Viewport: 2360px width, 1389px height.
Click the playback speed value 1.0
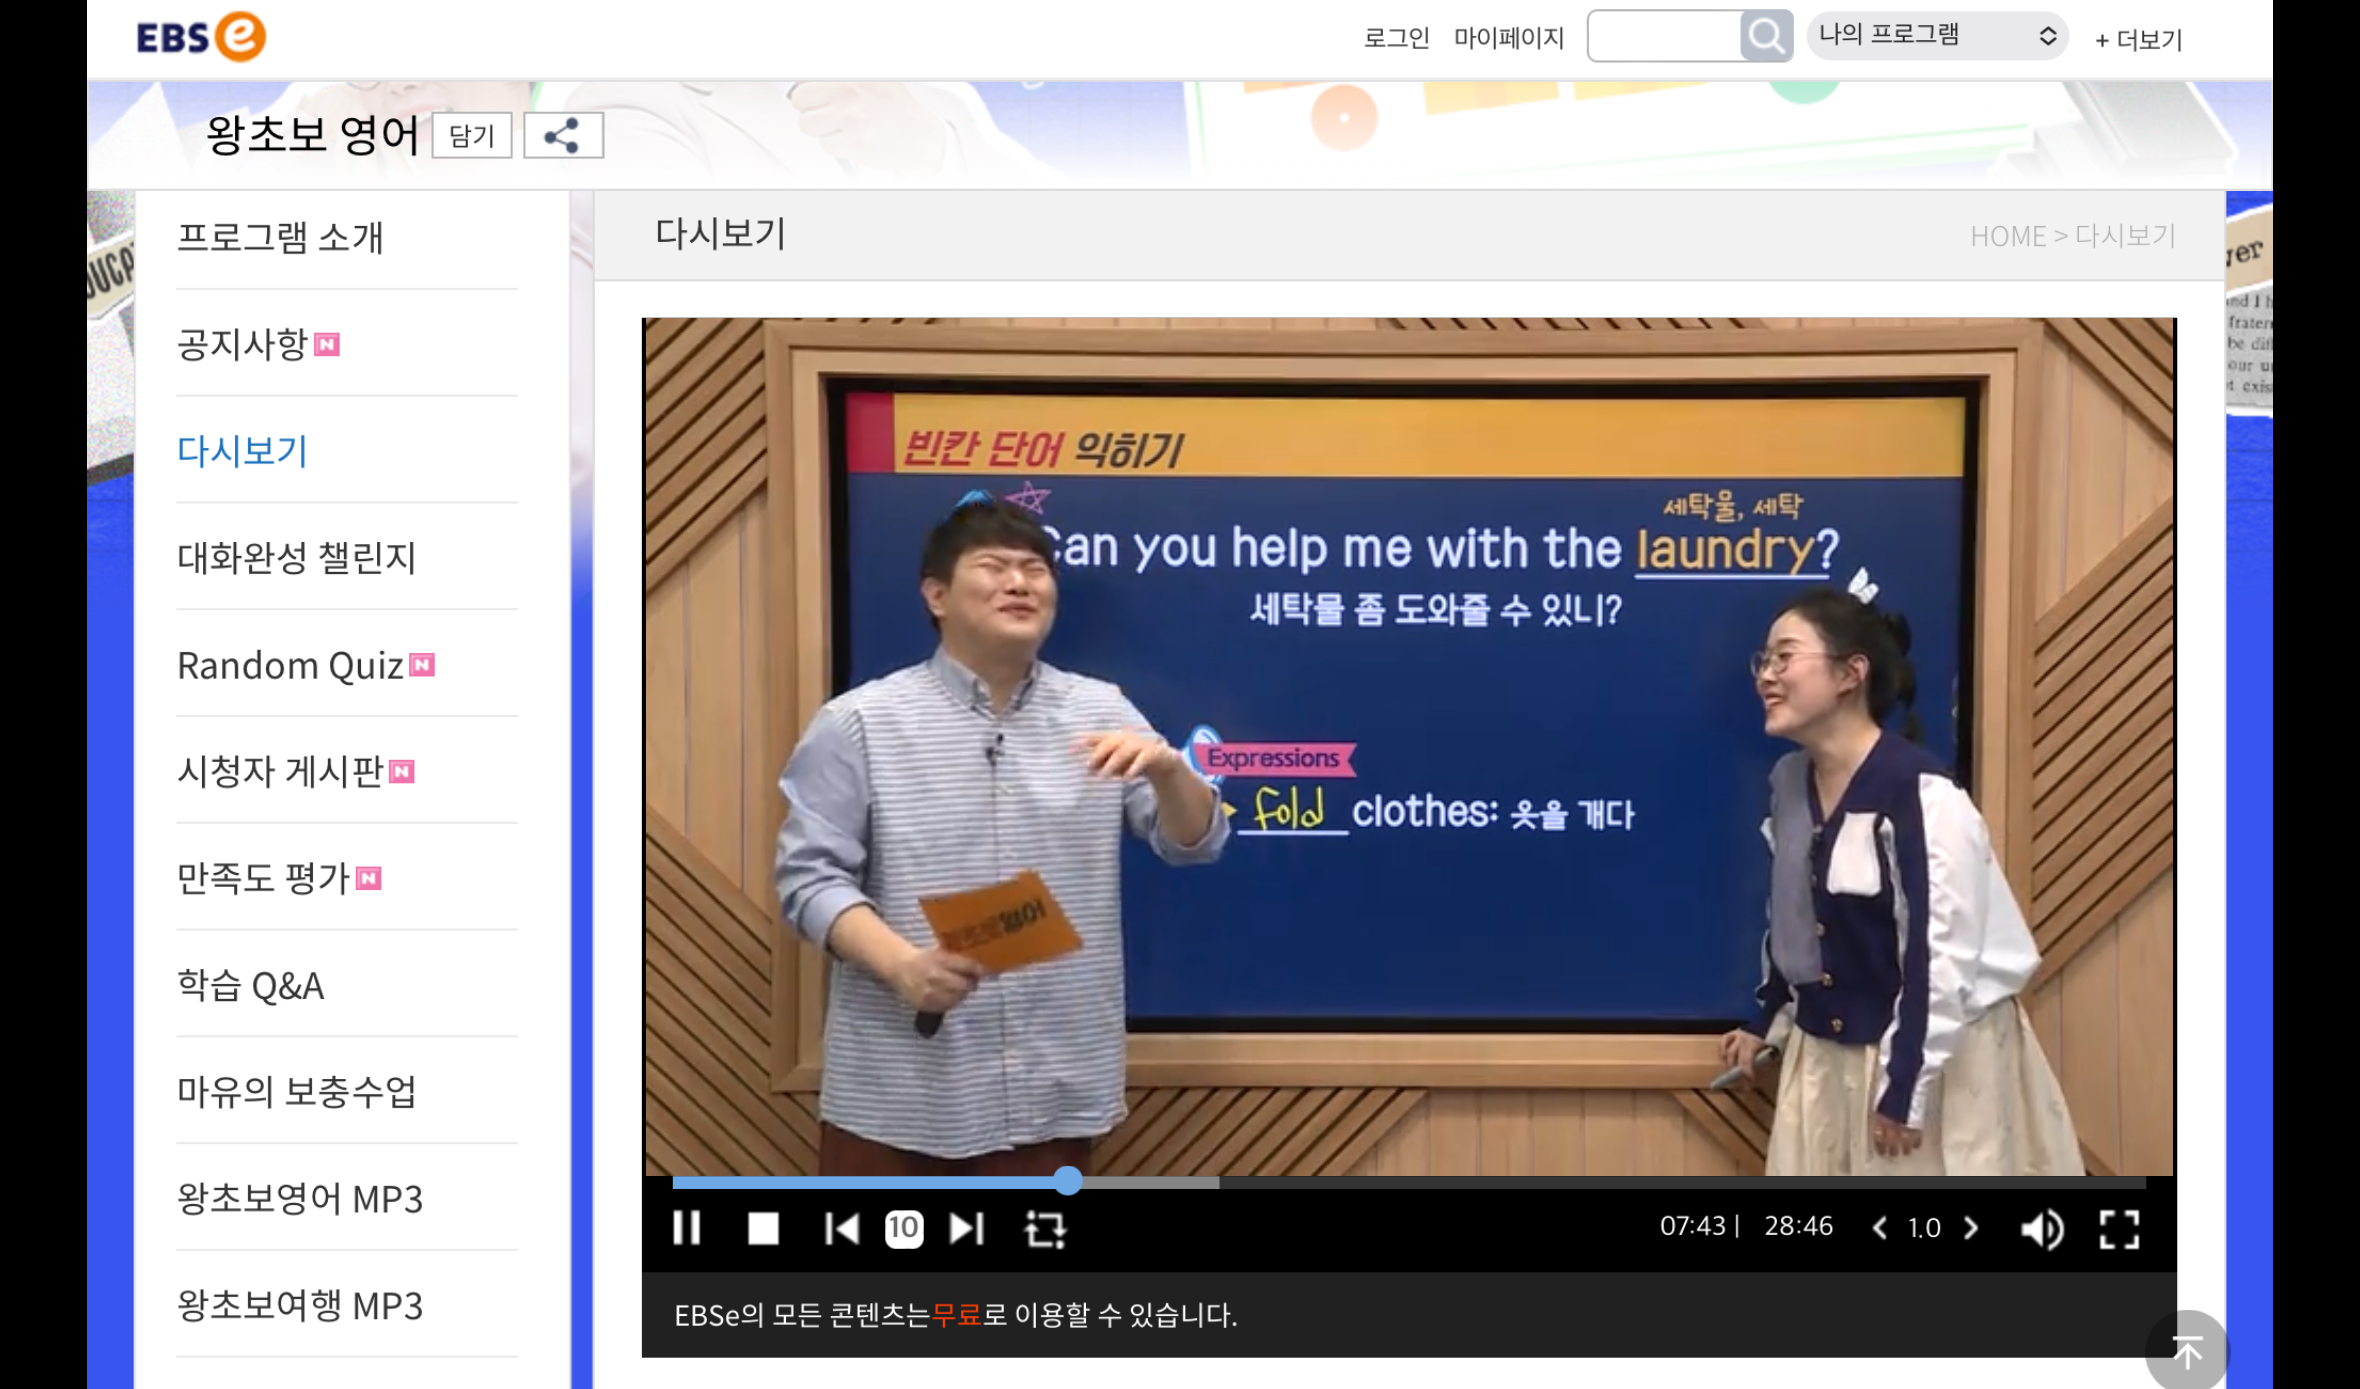[x=1924, y=1228]
